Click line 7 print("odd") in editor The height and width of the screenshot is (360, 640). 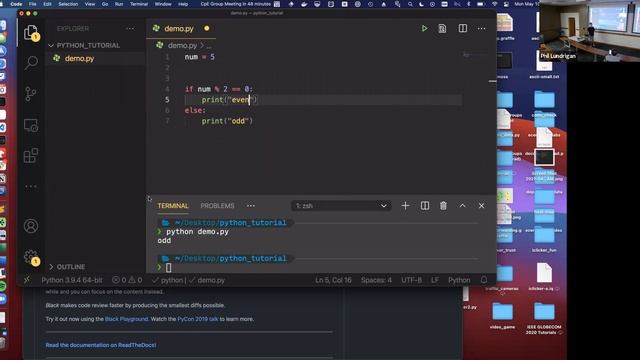(227, 121)
